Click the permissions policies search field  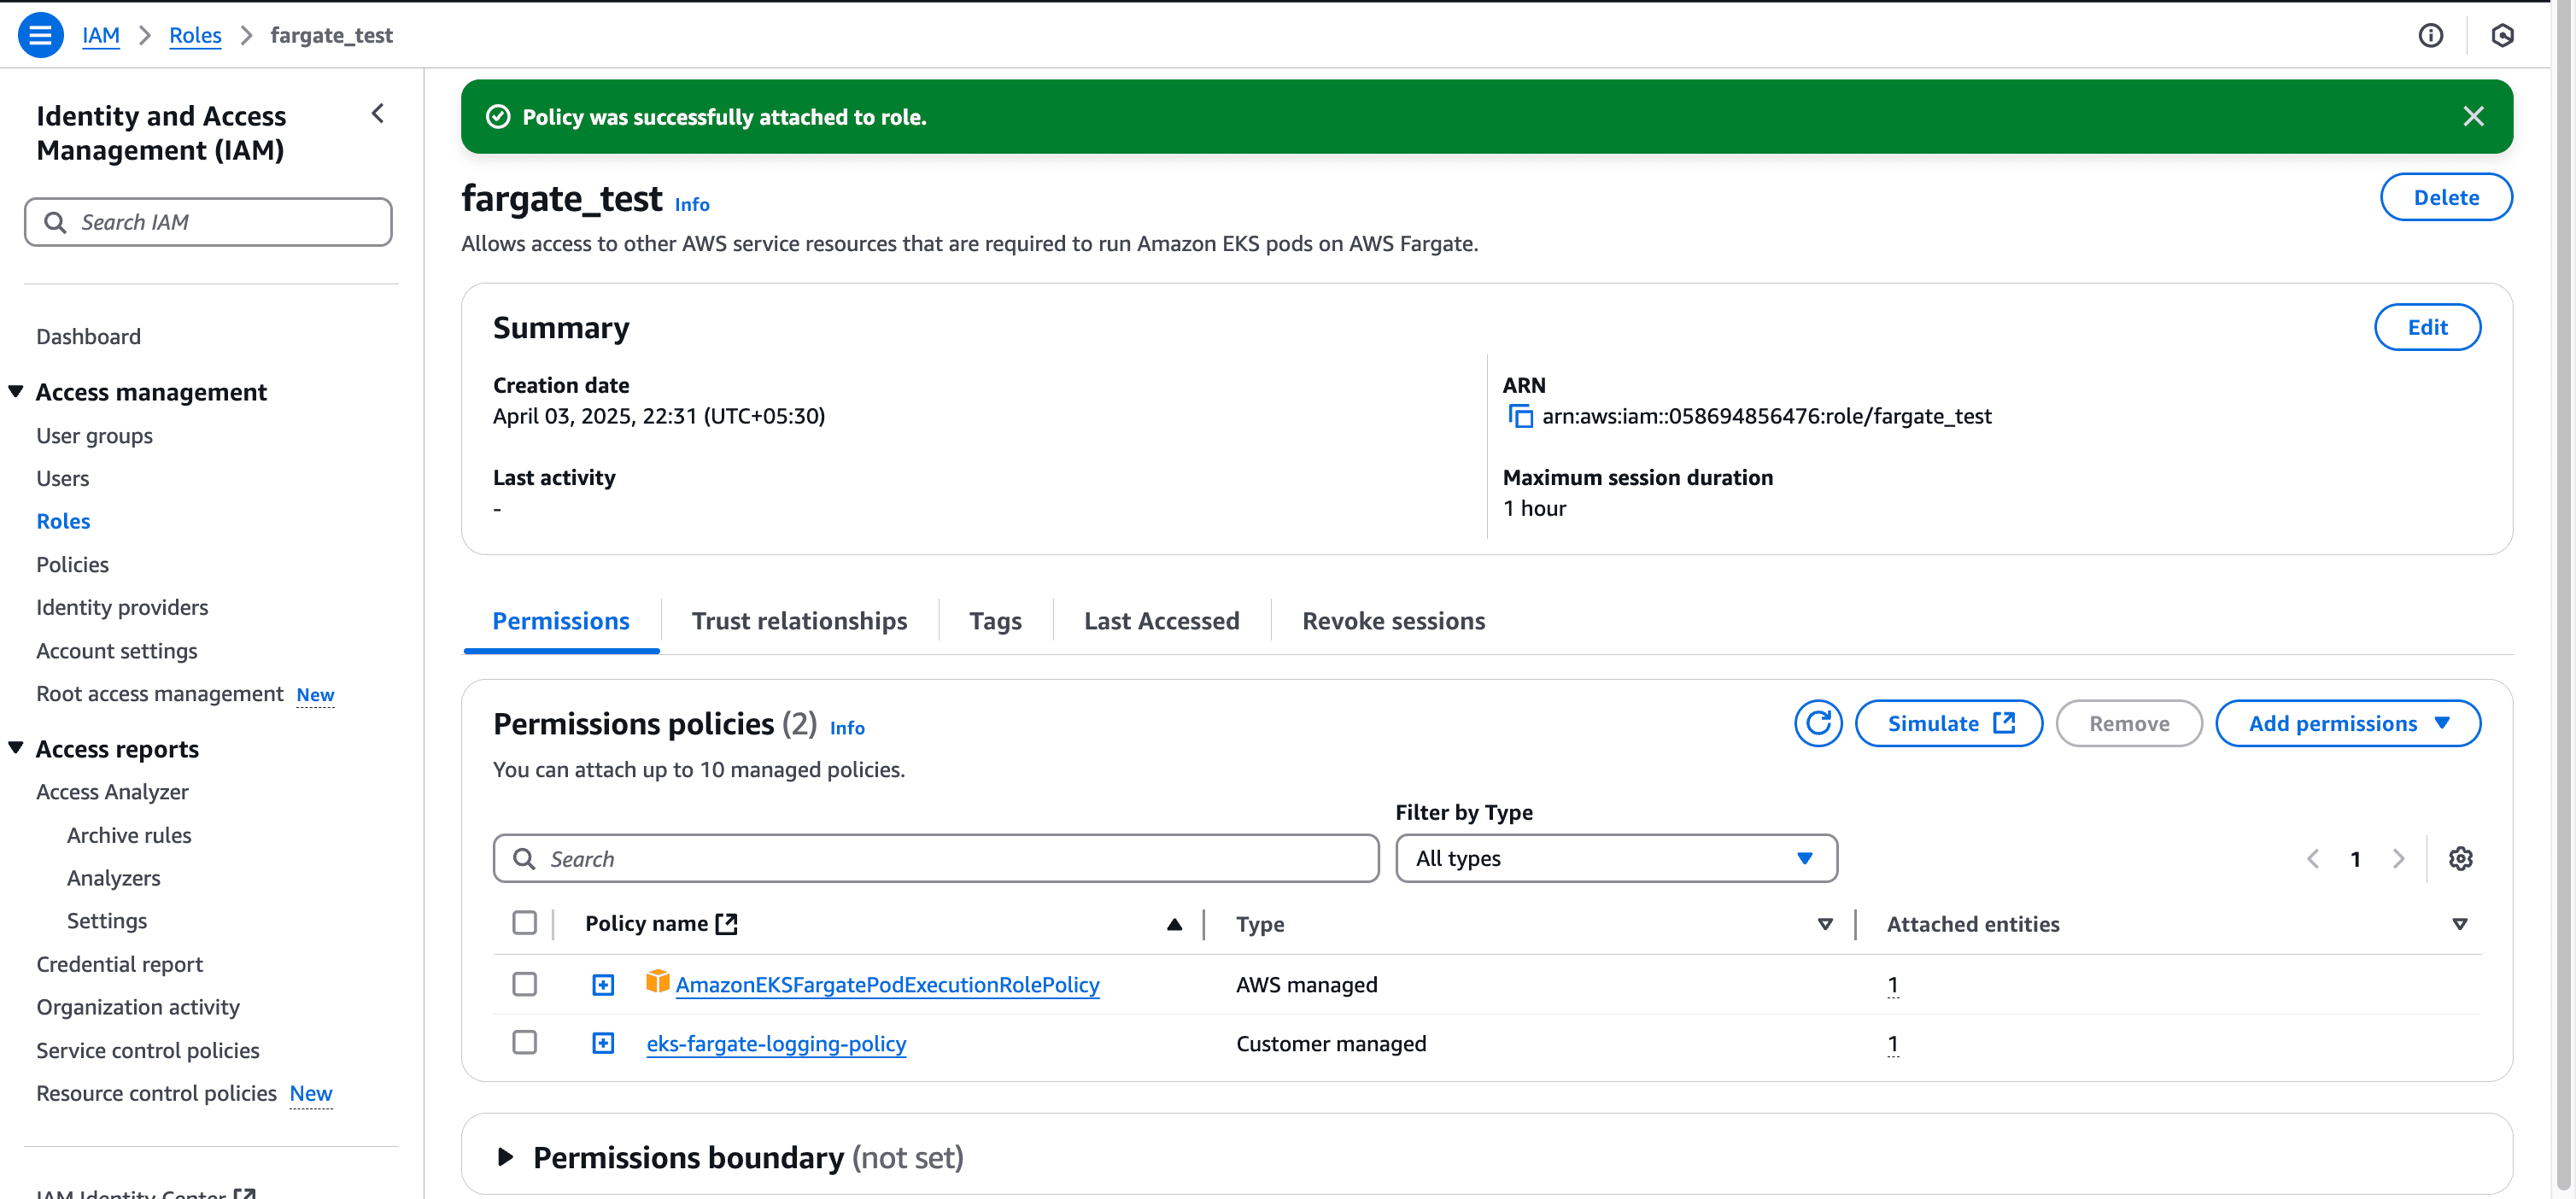[x=935, y=858]
